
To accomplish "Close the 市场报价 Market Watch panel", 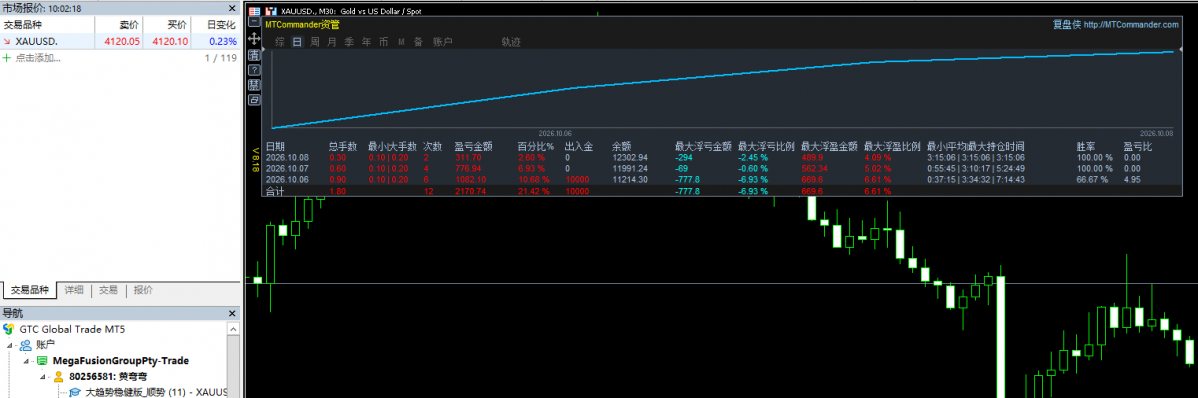I will click(232, 8).
